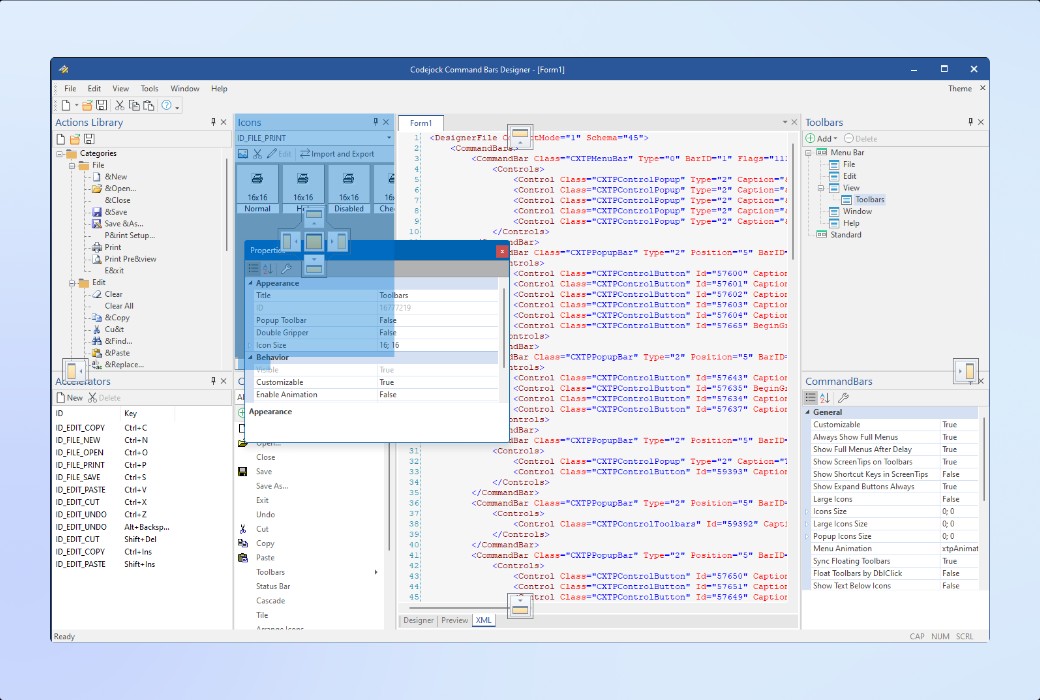
Task: Click the scissors icon in Icons panel toolbar
Action: (257, 154)
